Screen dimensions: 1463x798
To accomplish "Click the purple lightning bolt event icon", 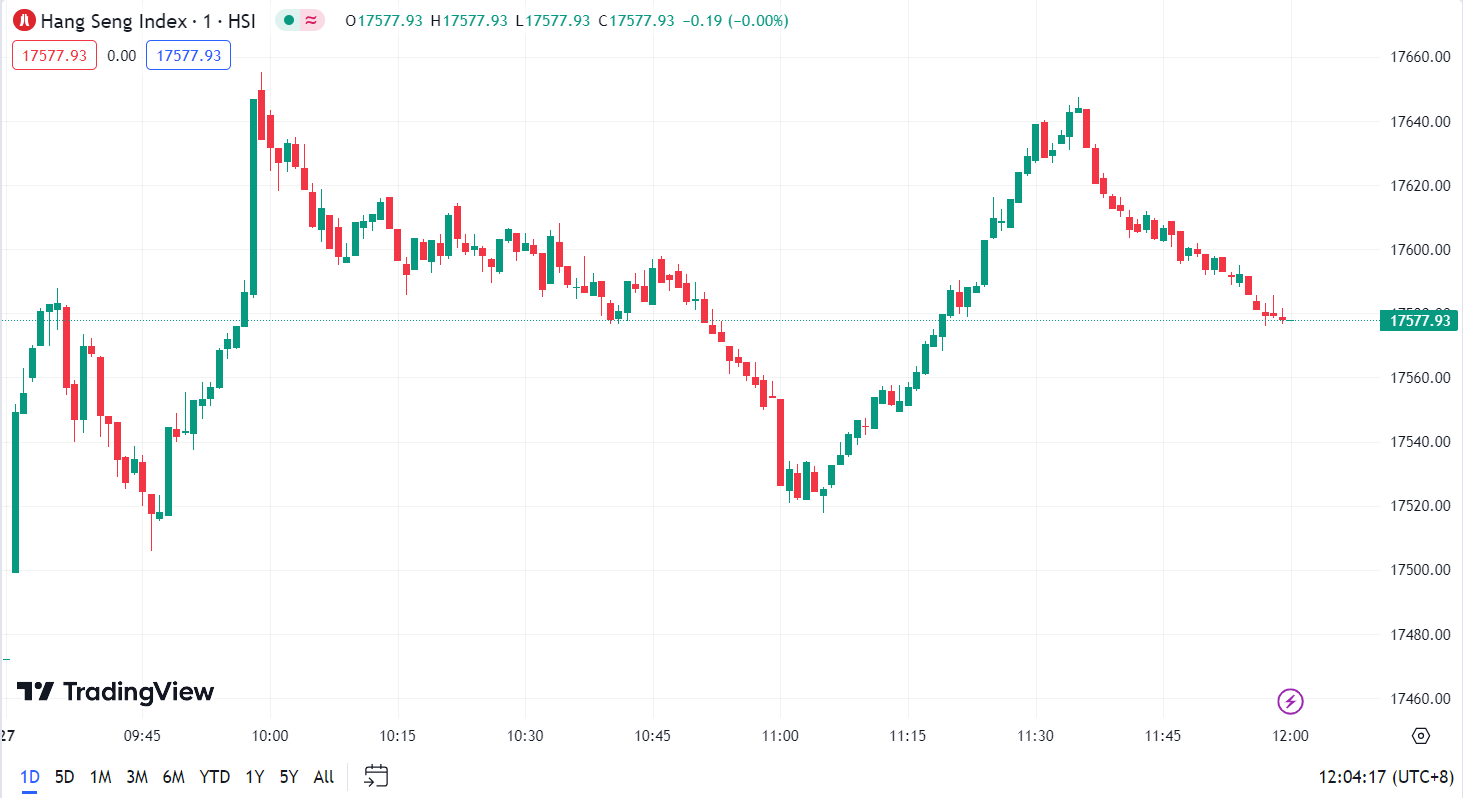I will click(1290, 702).
